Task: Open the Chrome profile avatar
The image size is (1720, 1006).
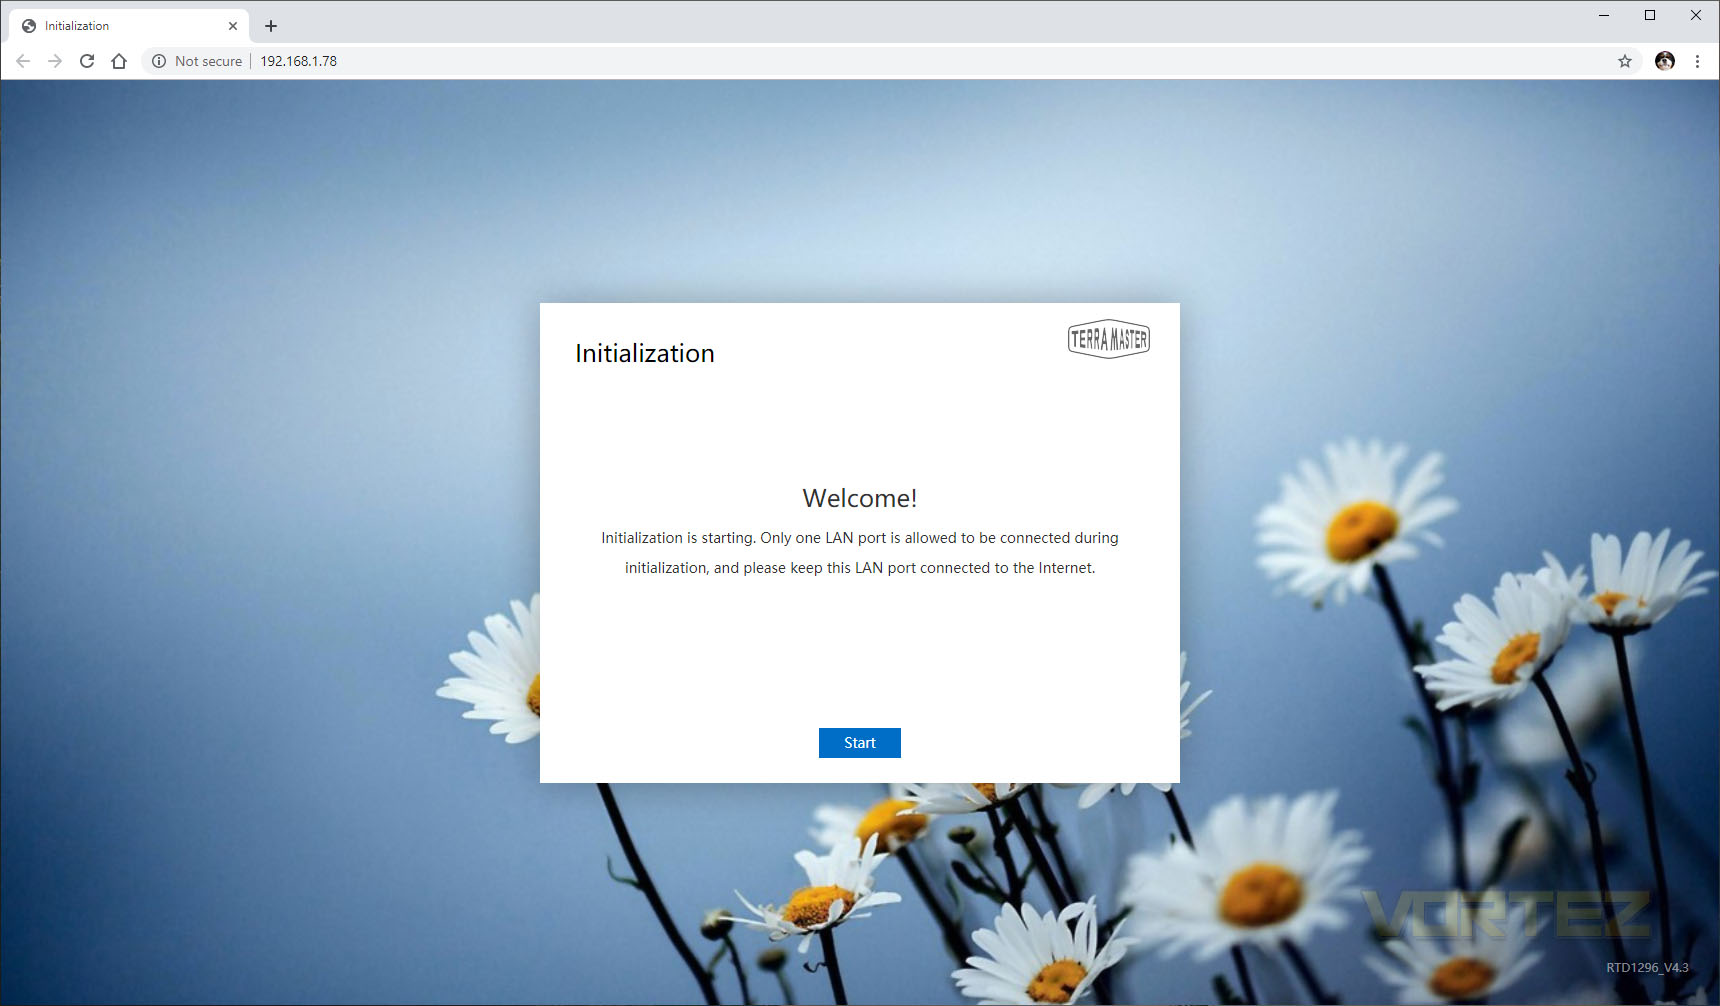Action: coord(1665,61)
